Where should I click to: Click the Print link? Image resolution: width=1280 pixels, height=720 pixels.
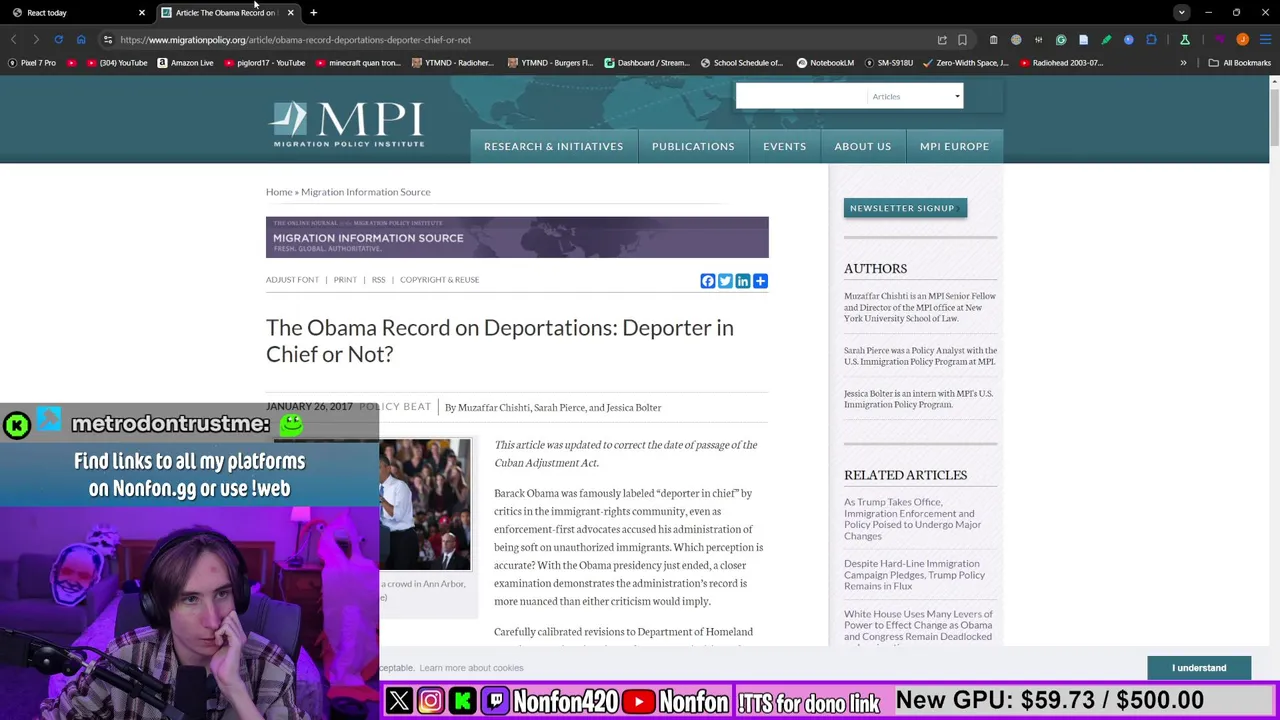(x=345, y=280)
